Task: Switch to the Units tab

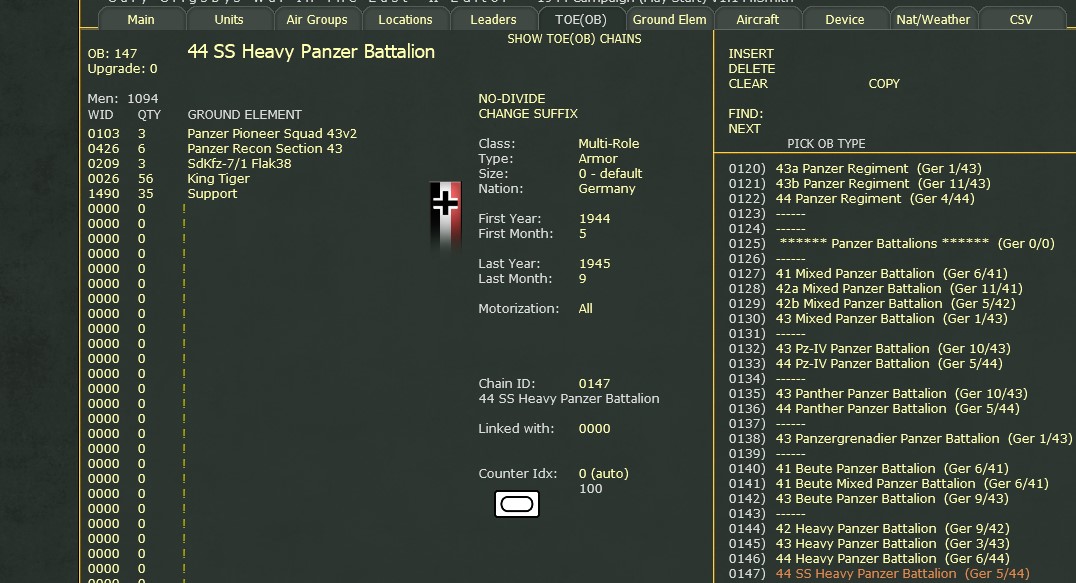Action: point(229,20)
